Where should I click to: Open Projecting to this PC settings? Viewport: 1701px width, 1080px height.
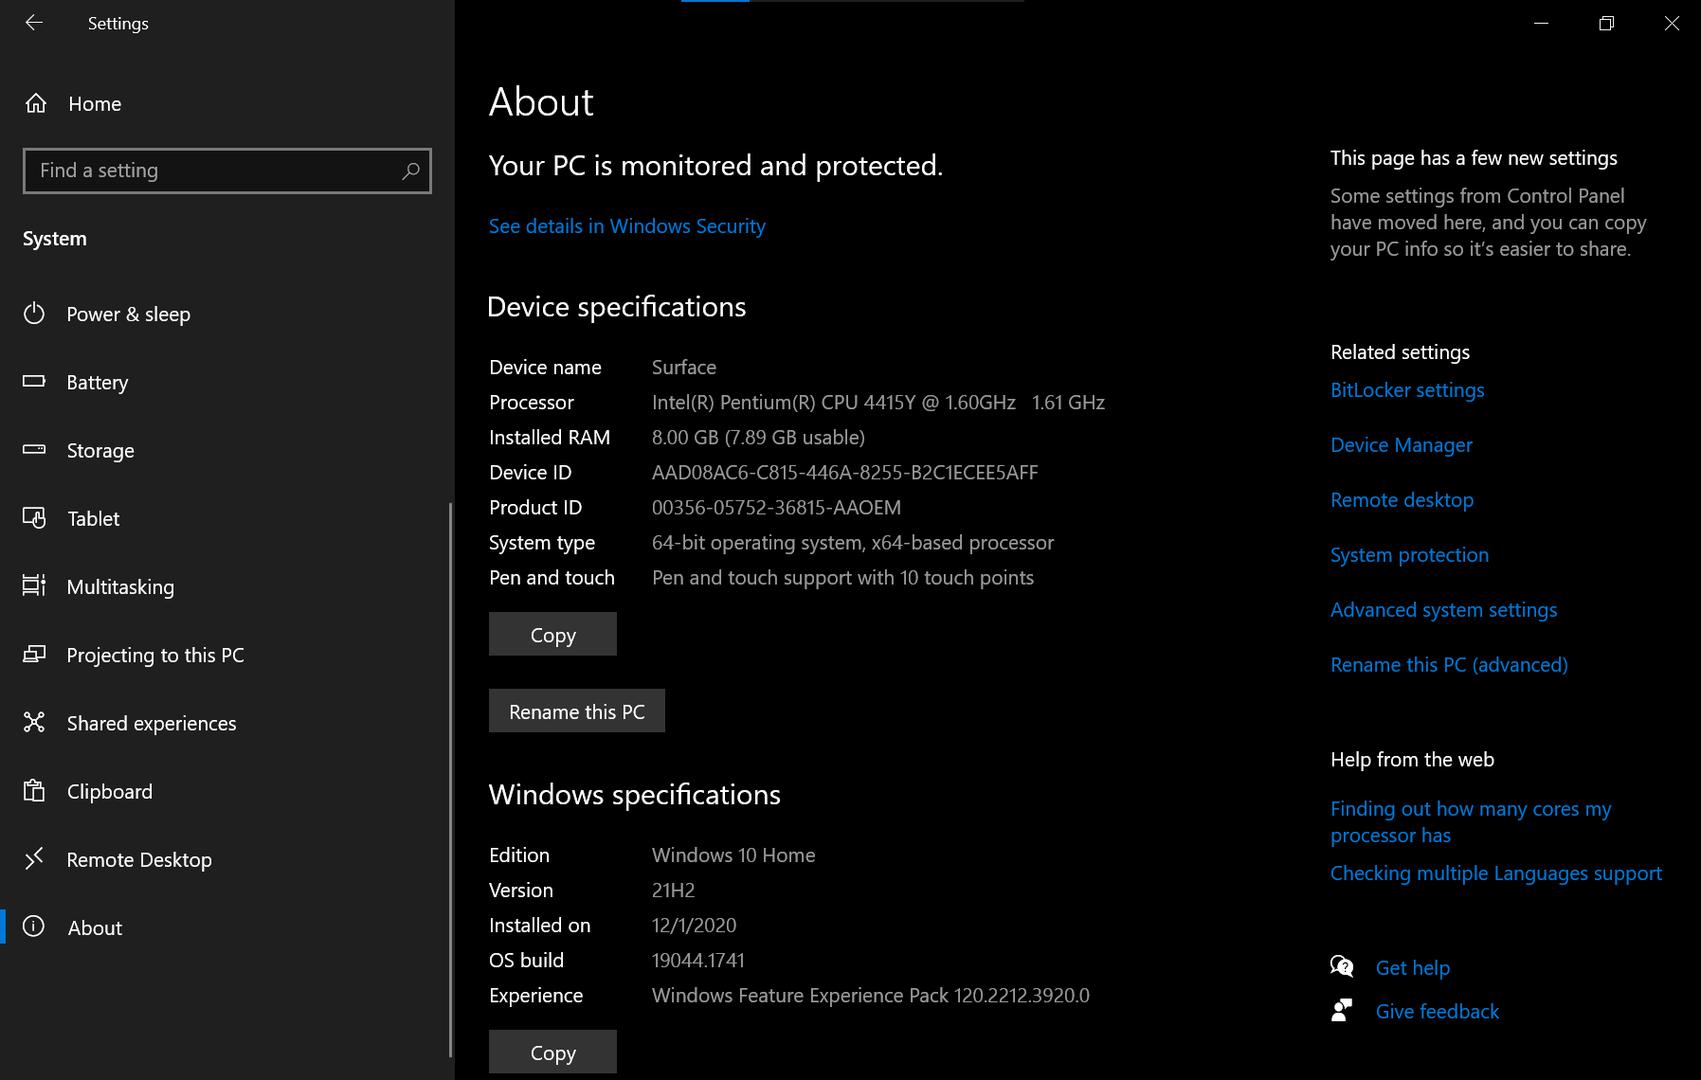(x=155, y=655)
